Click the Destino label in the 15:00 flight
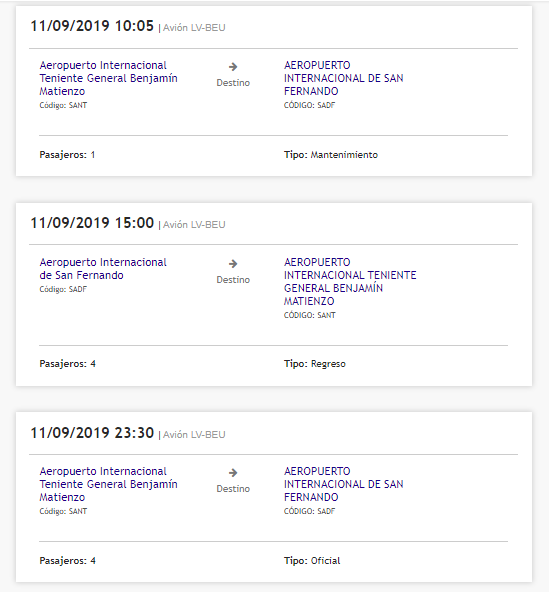The width and height of the screenshot is (549, 592). (233, 280)
